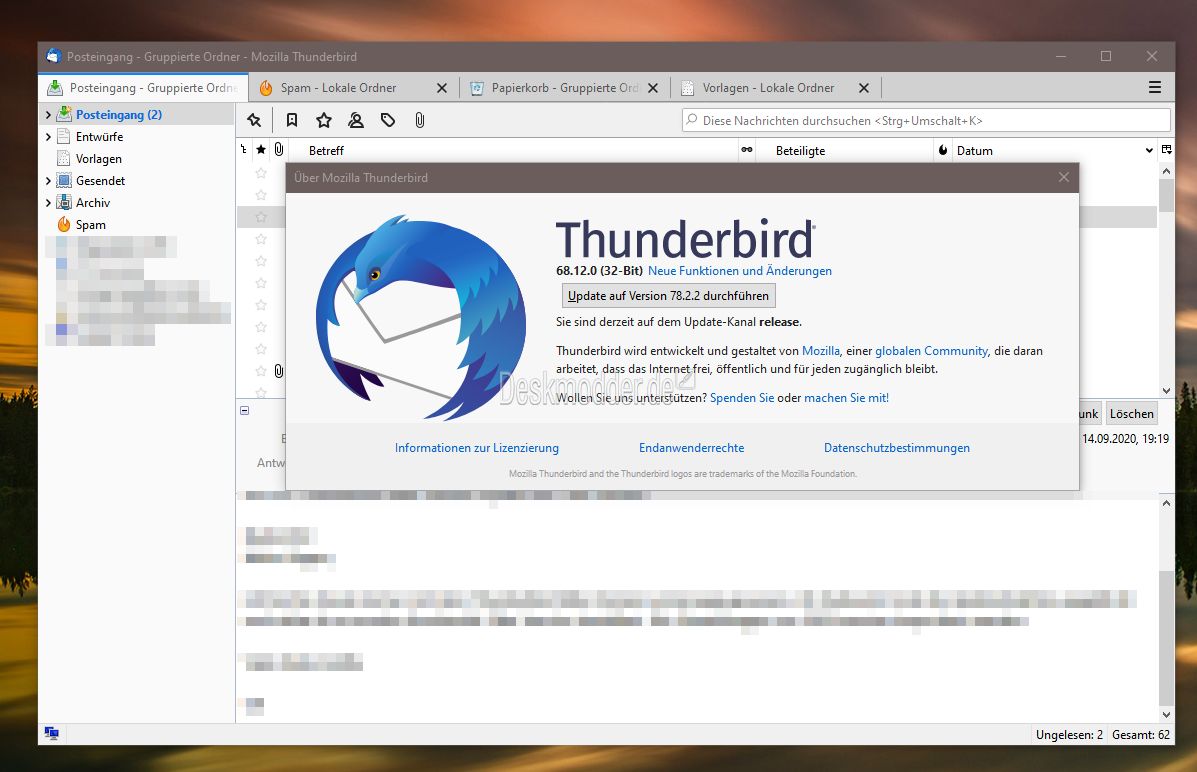Expand the Archiv folder
This screenshot has width=1197, height=772.
pyautogui.click(x=48, y=202)
